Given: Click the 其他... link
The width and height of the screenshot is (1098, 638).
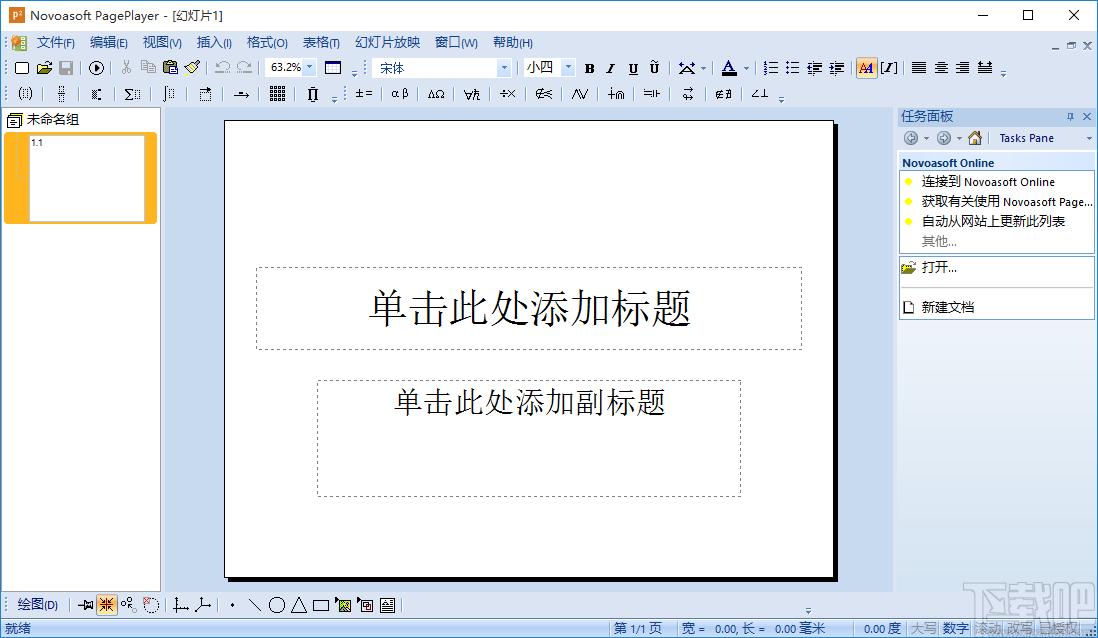Looking at the screenshot, I should coord(939,241).
